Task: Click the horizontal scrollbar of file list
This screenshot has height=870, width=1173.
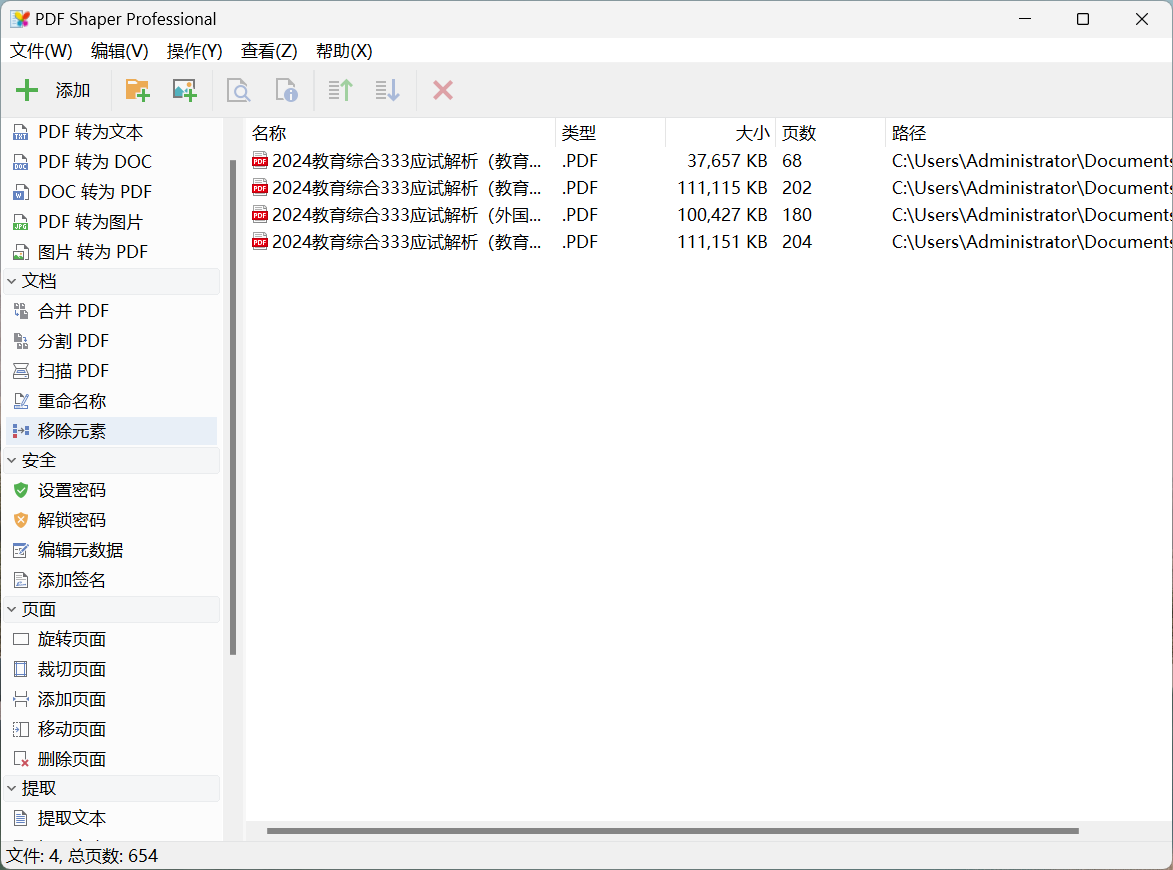Action: click(672, 831)
